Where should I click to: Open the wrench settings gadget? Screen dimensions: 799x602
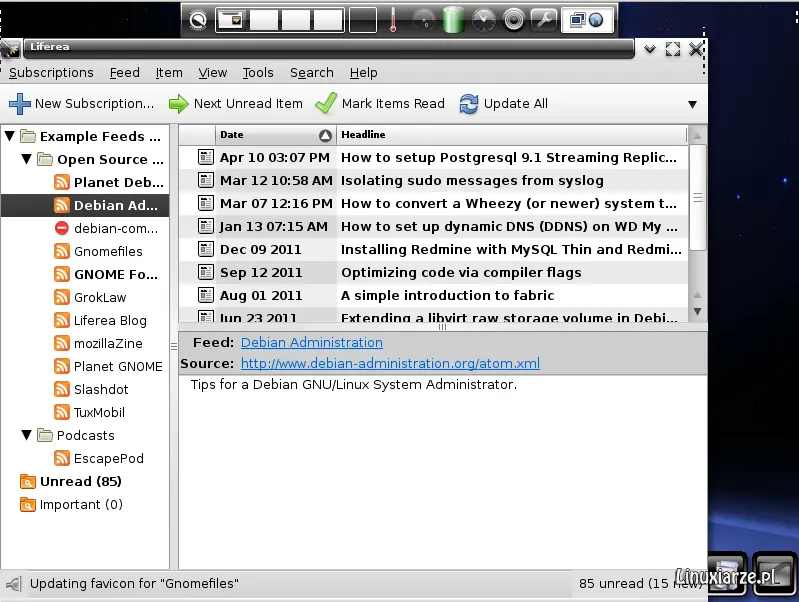(544, 20)
